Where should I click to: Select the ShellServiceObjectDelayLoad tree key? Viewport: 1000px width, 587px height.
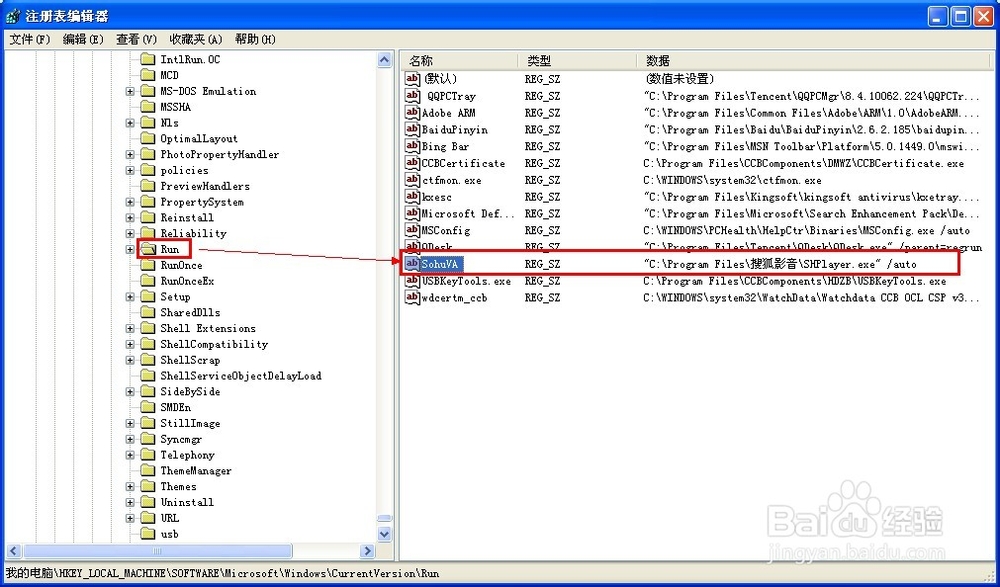(x=240, y=376)
